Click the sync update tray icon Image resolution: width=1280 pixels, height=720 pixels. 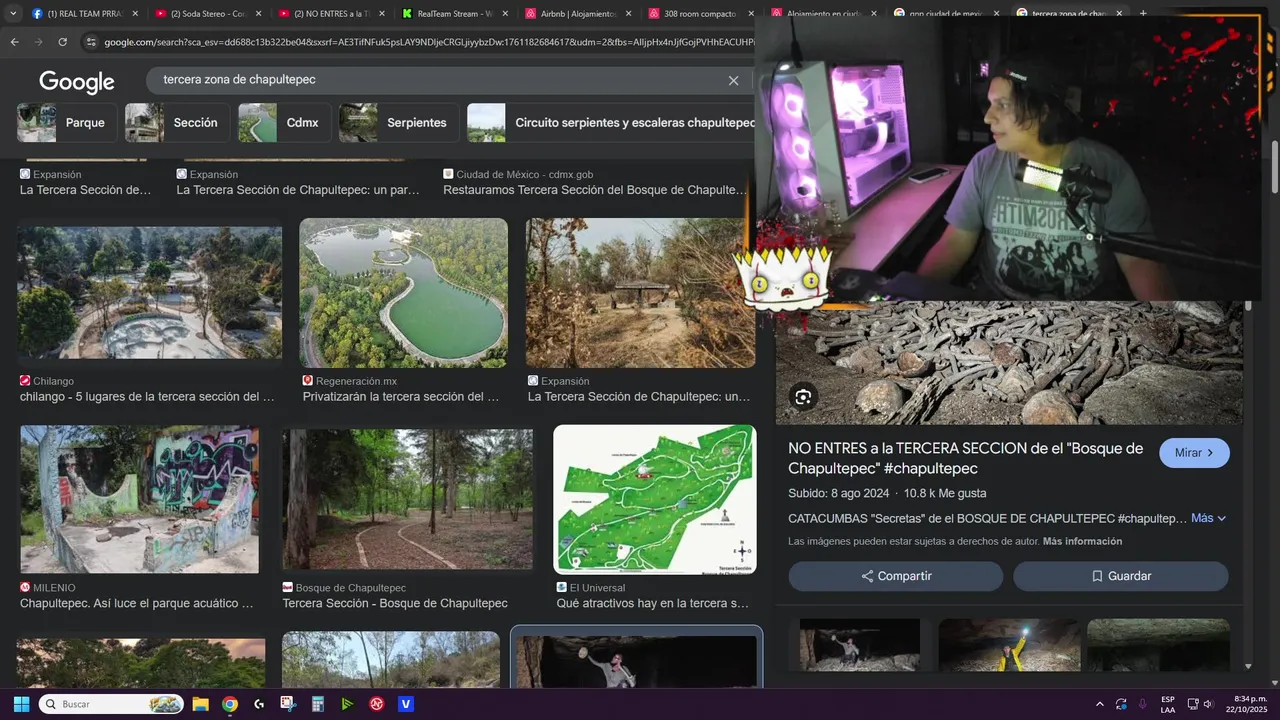(x=1121, y=704)
